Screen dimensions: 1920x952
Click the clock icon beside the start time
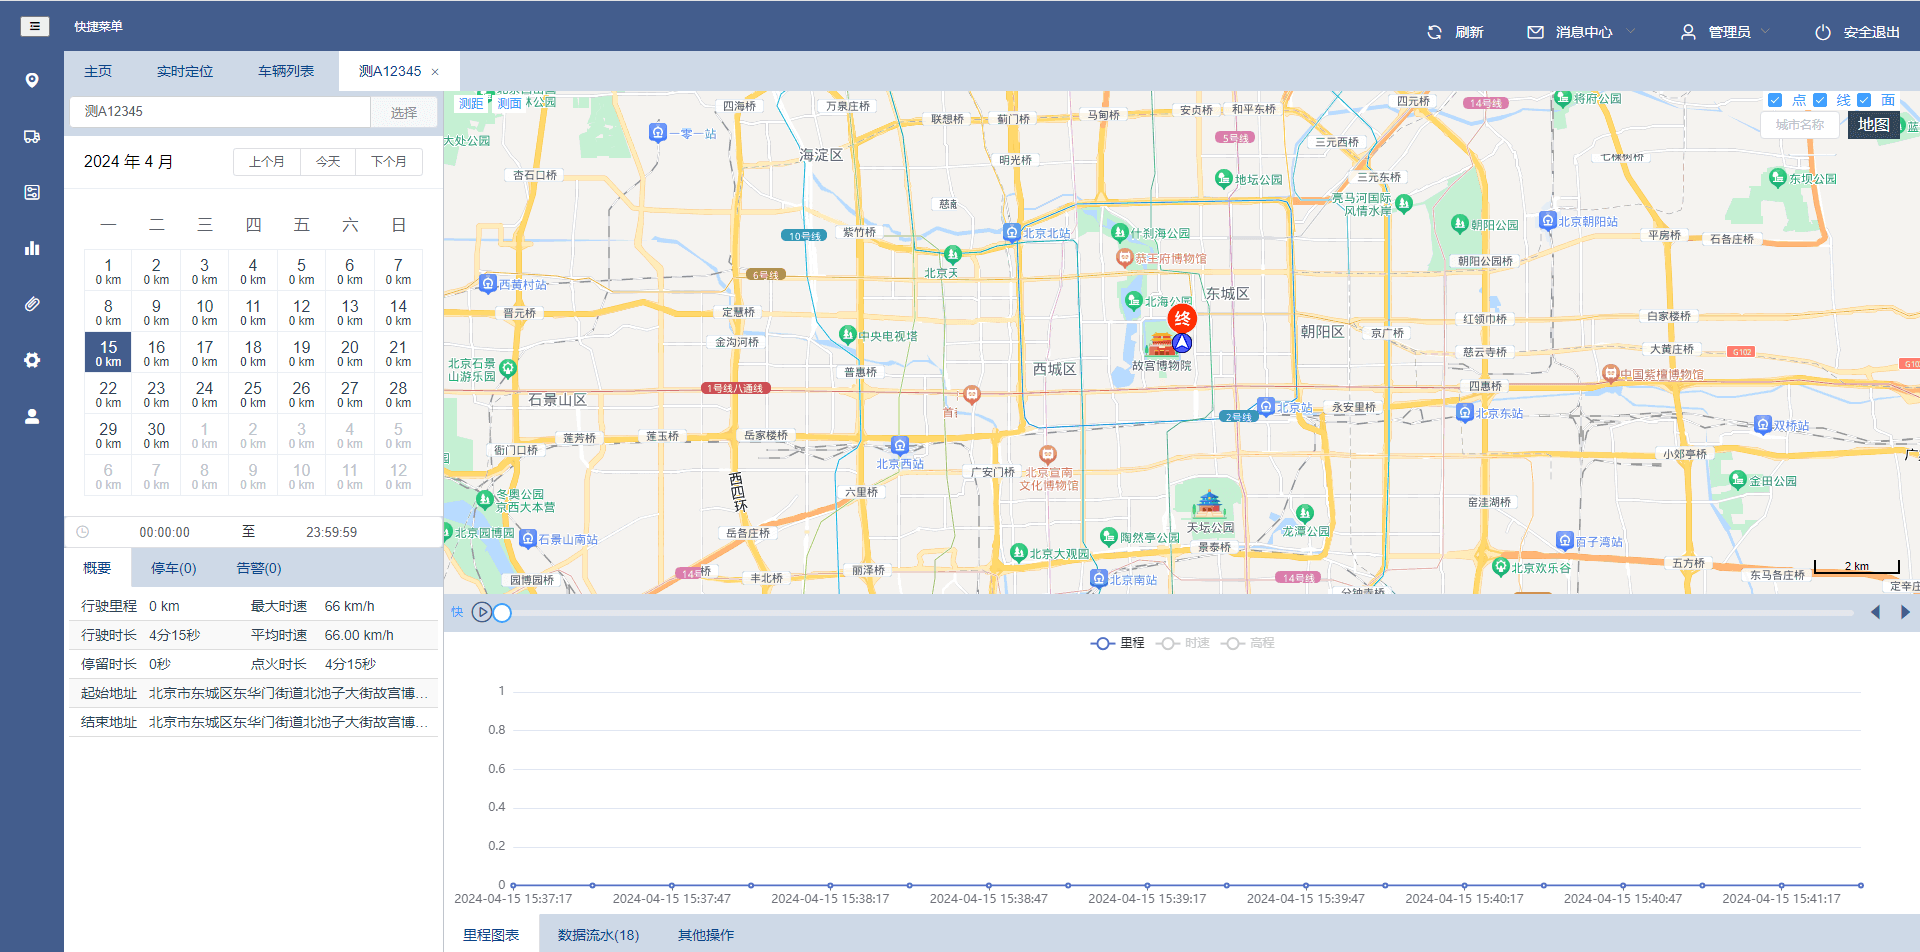[83, 532]
